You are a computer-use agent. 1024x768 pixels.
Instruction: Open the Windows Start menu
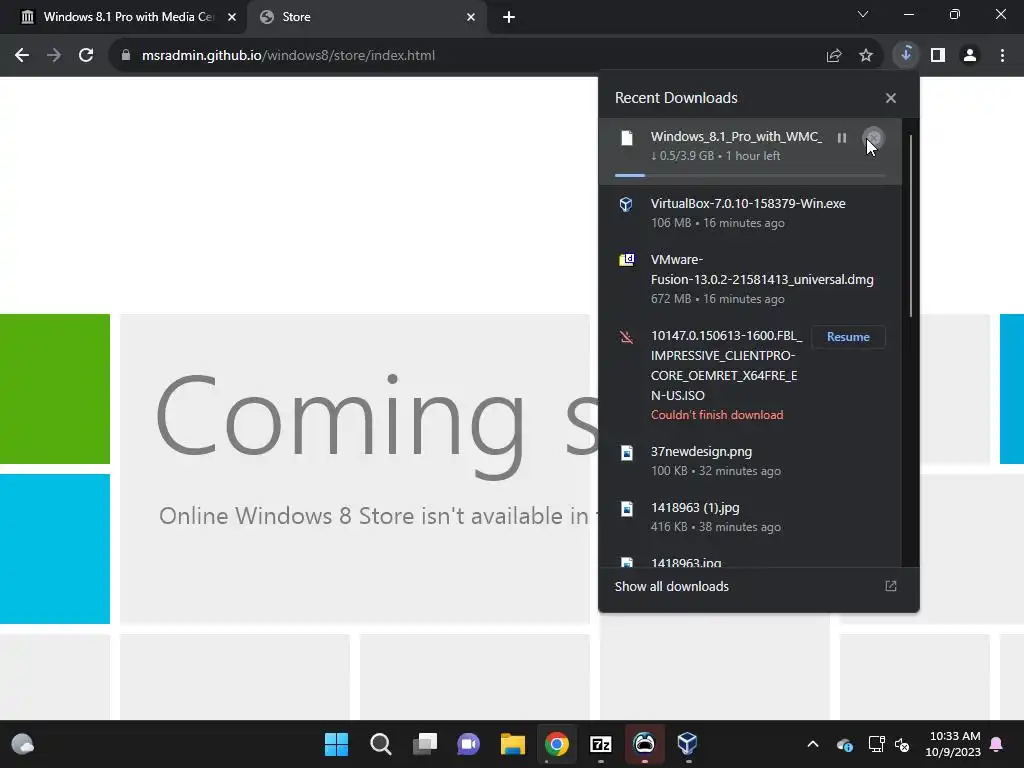click(x=336, y=744)
